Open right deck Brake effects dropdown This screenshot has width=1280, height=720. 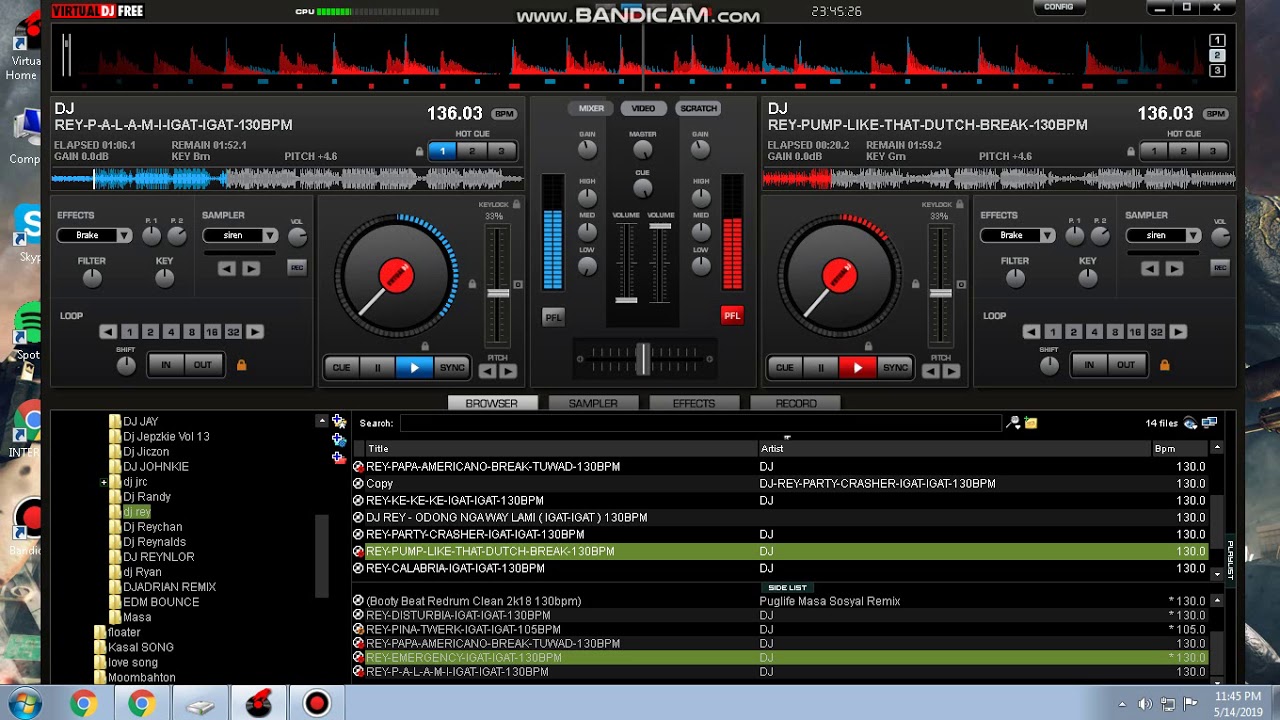[x=1047, y=236]
